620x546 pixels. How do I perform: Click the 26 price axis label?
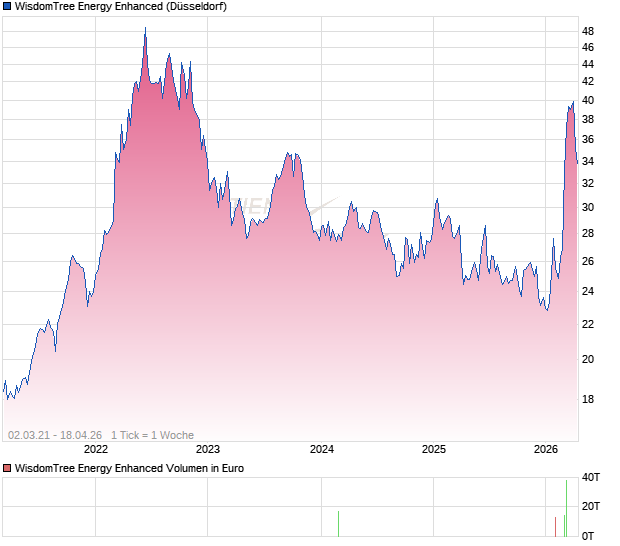[588, 261]
